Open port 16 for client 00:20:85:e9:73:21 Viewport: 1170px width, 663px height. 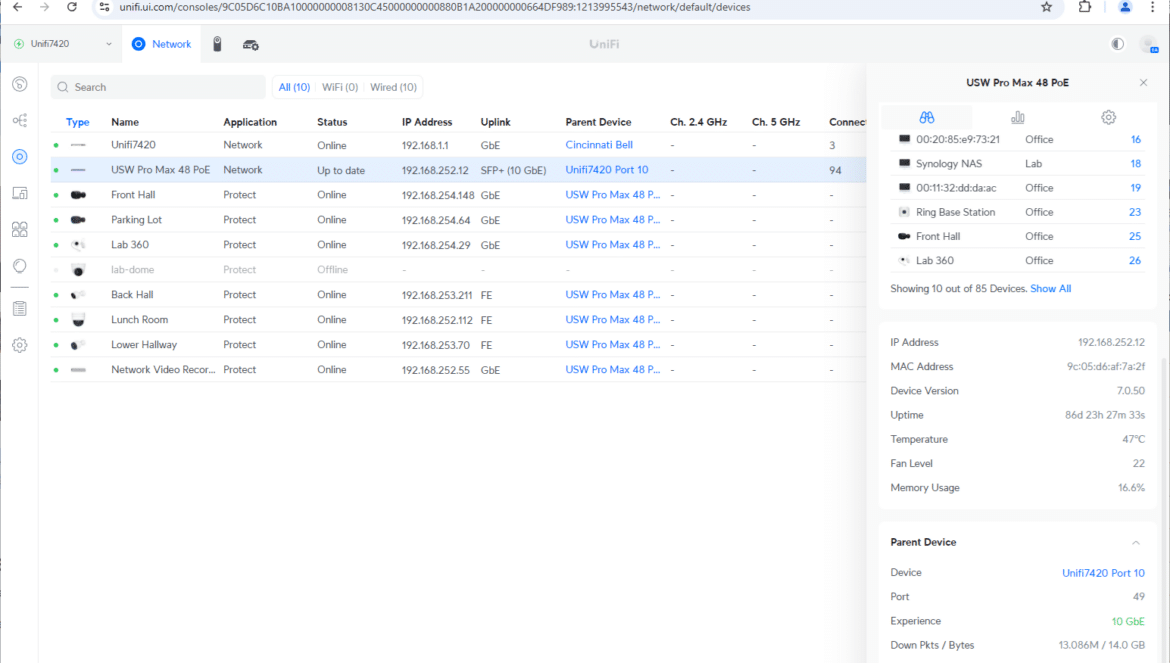pyautogui.click(x=1135, y=139)
